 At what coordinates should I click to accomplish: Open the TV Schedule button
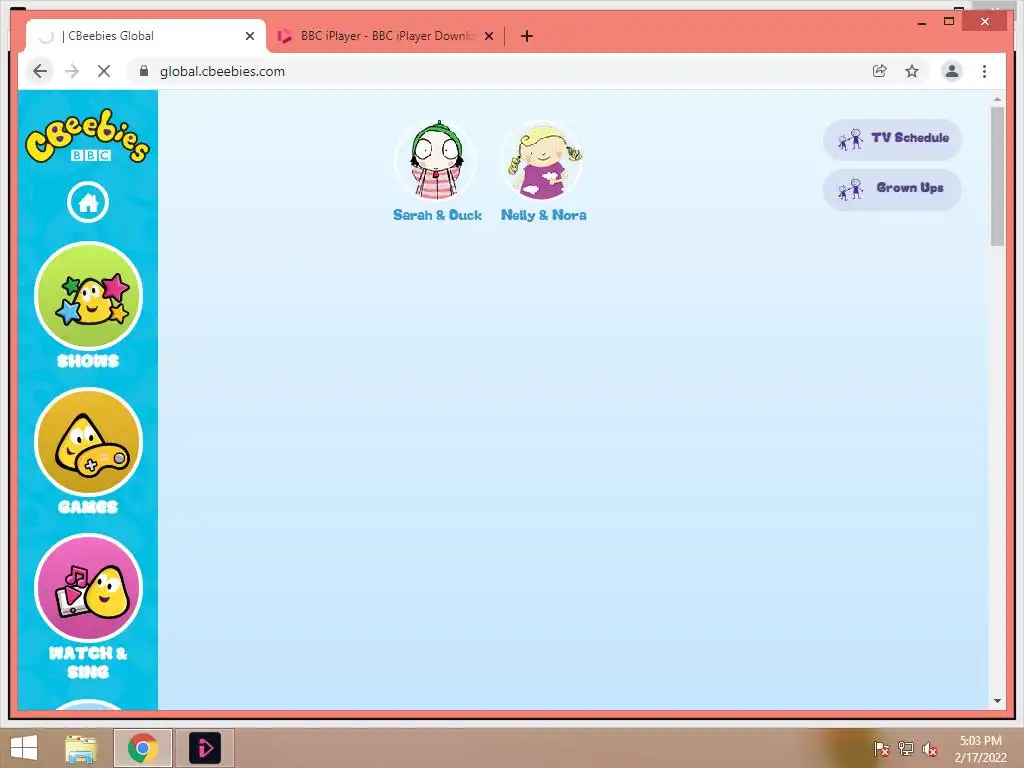pyautogui.click(x=892, y=138)
